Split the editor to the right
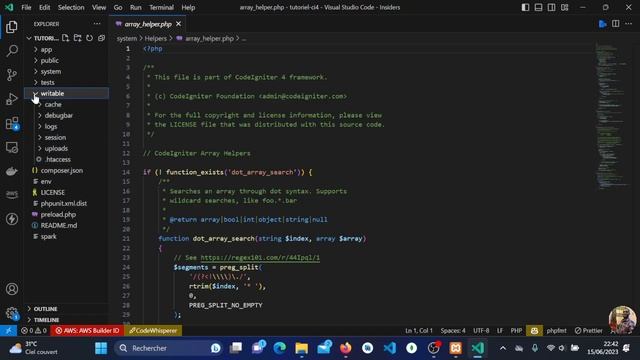Screen dimensions: 640x360 pyautogui.click(x=616, y=24)
